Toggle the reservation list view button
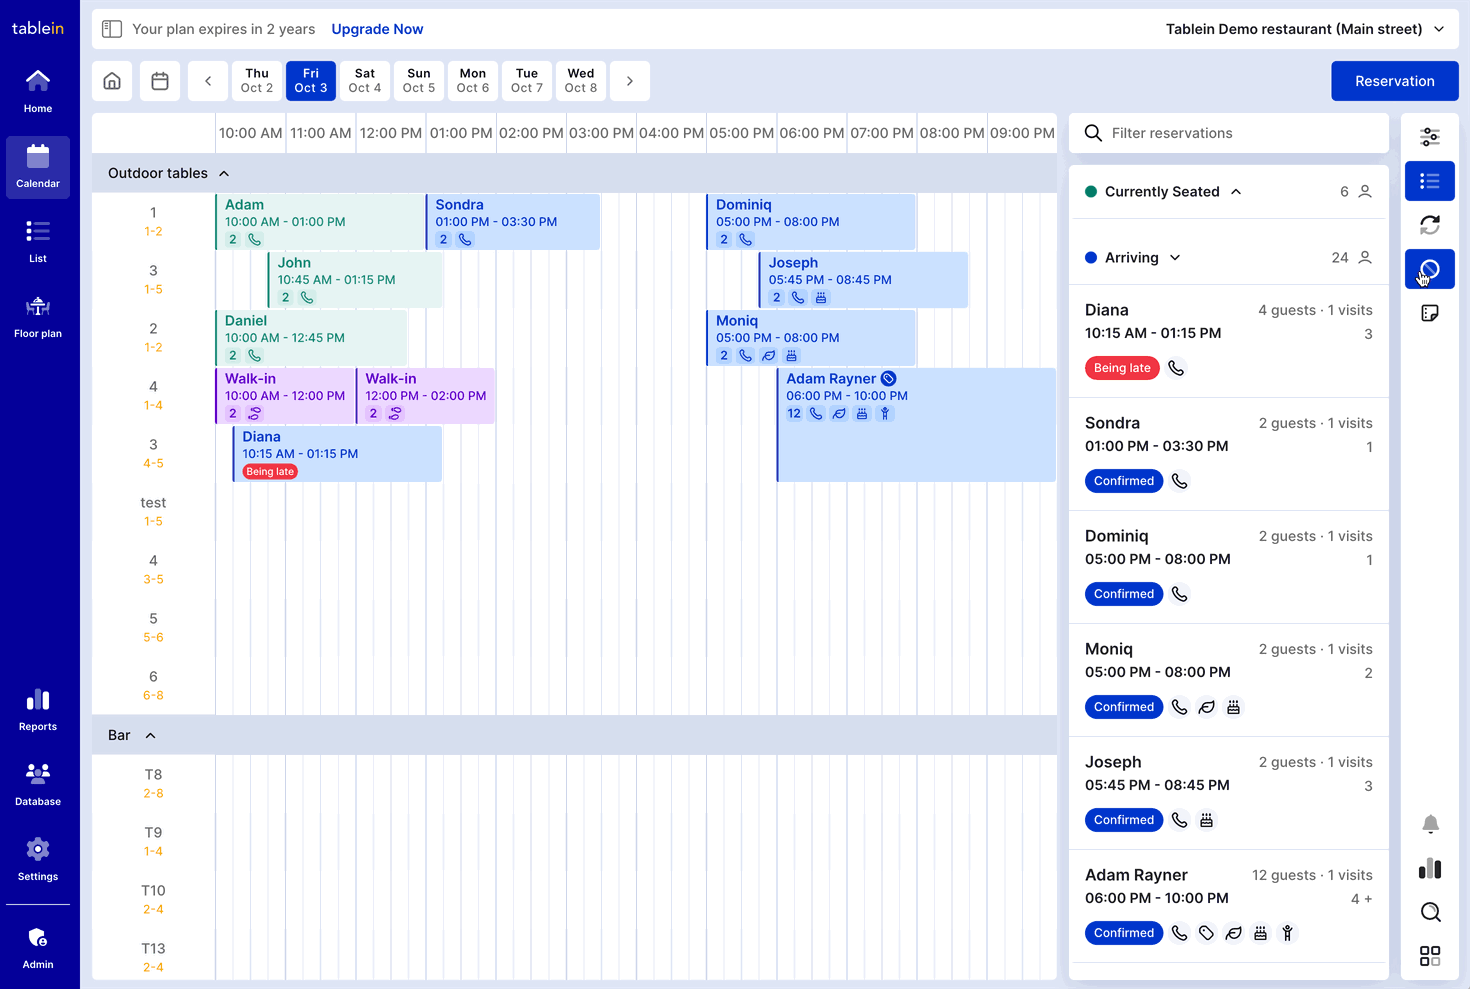This screenshot has width=1470, height=989. coord(1430,181)
